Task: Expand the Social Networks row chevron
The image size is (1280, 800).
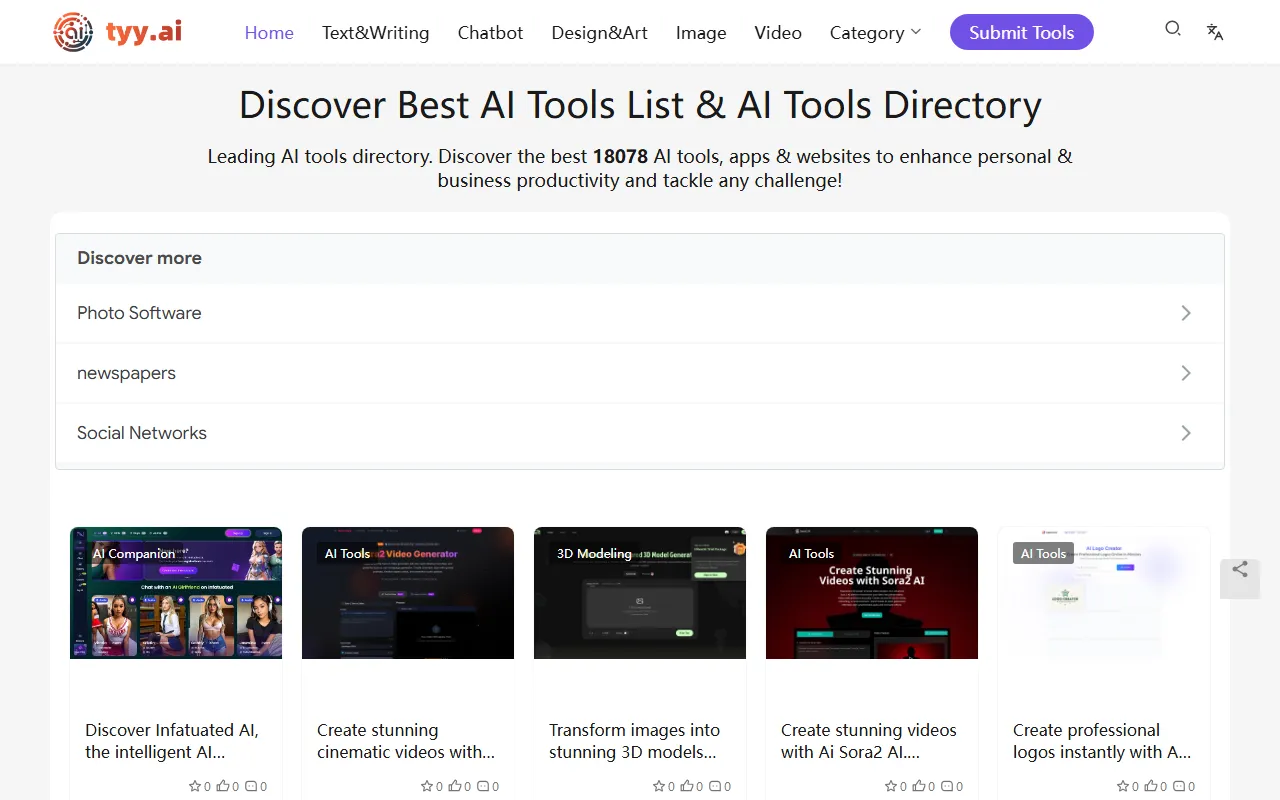Action: [1186, 433]
